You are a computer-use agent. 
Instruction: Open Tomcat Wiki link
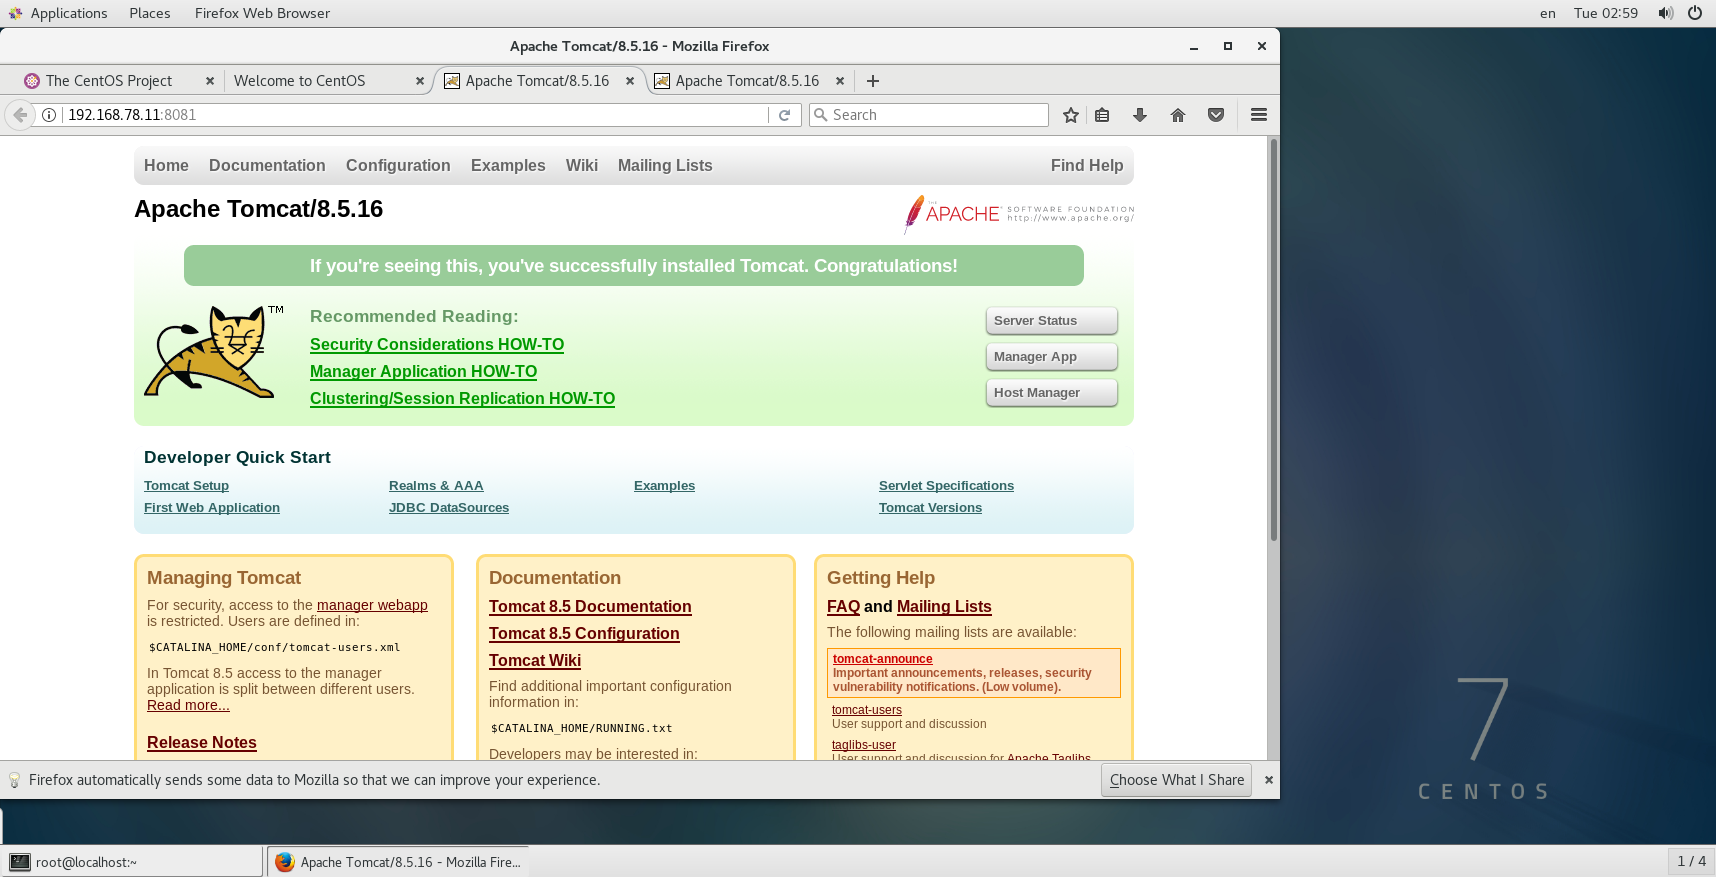535,661
